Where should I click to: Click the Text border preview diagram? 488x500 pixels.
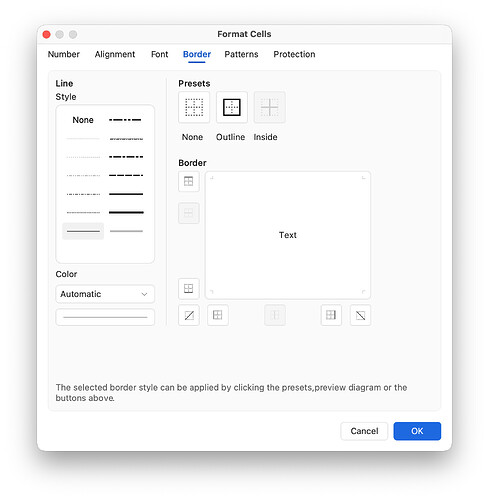288,235
